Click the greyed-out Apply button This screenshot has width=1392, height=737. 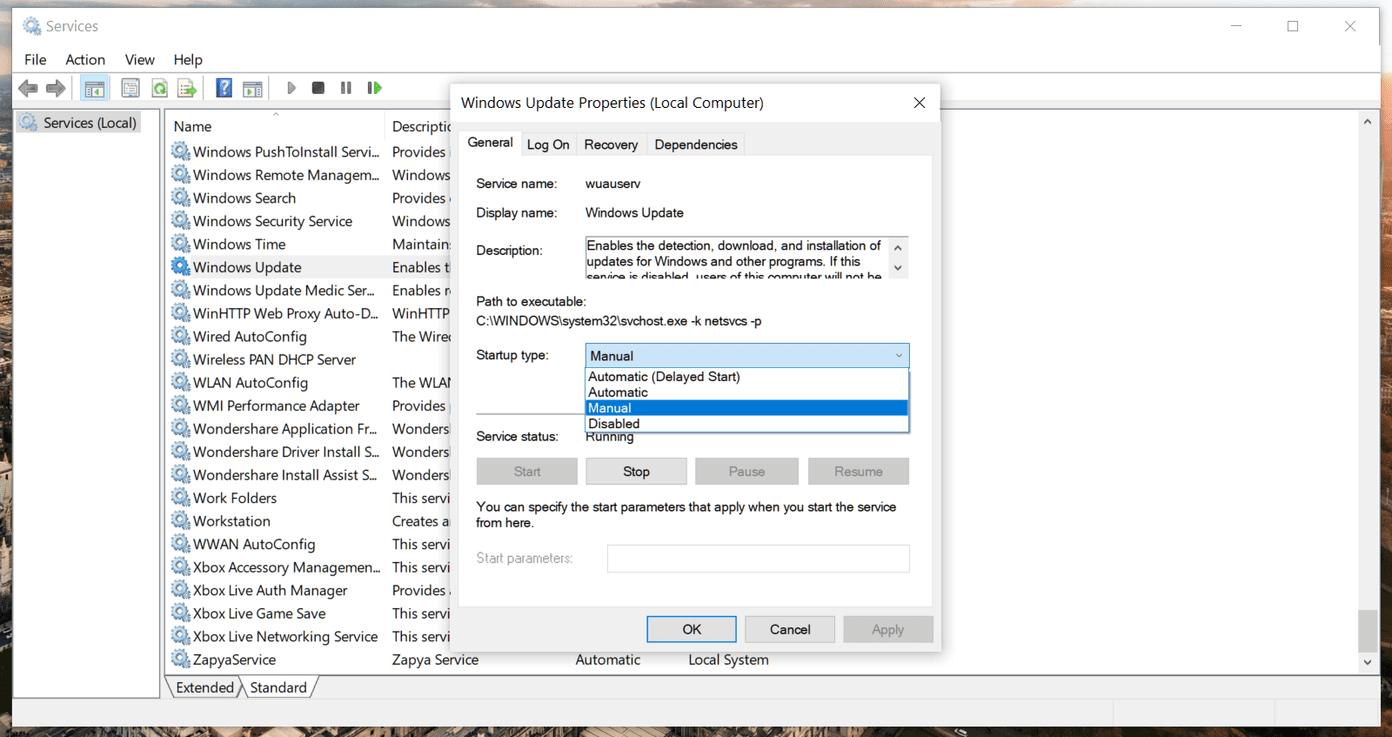888,629
